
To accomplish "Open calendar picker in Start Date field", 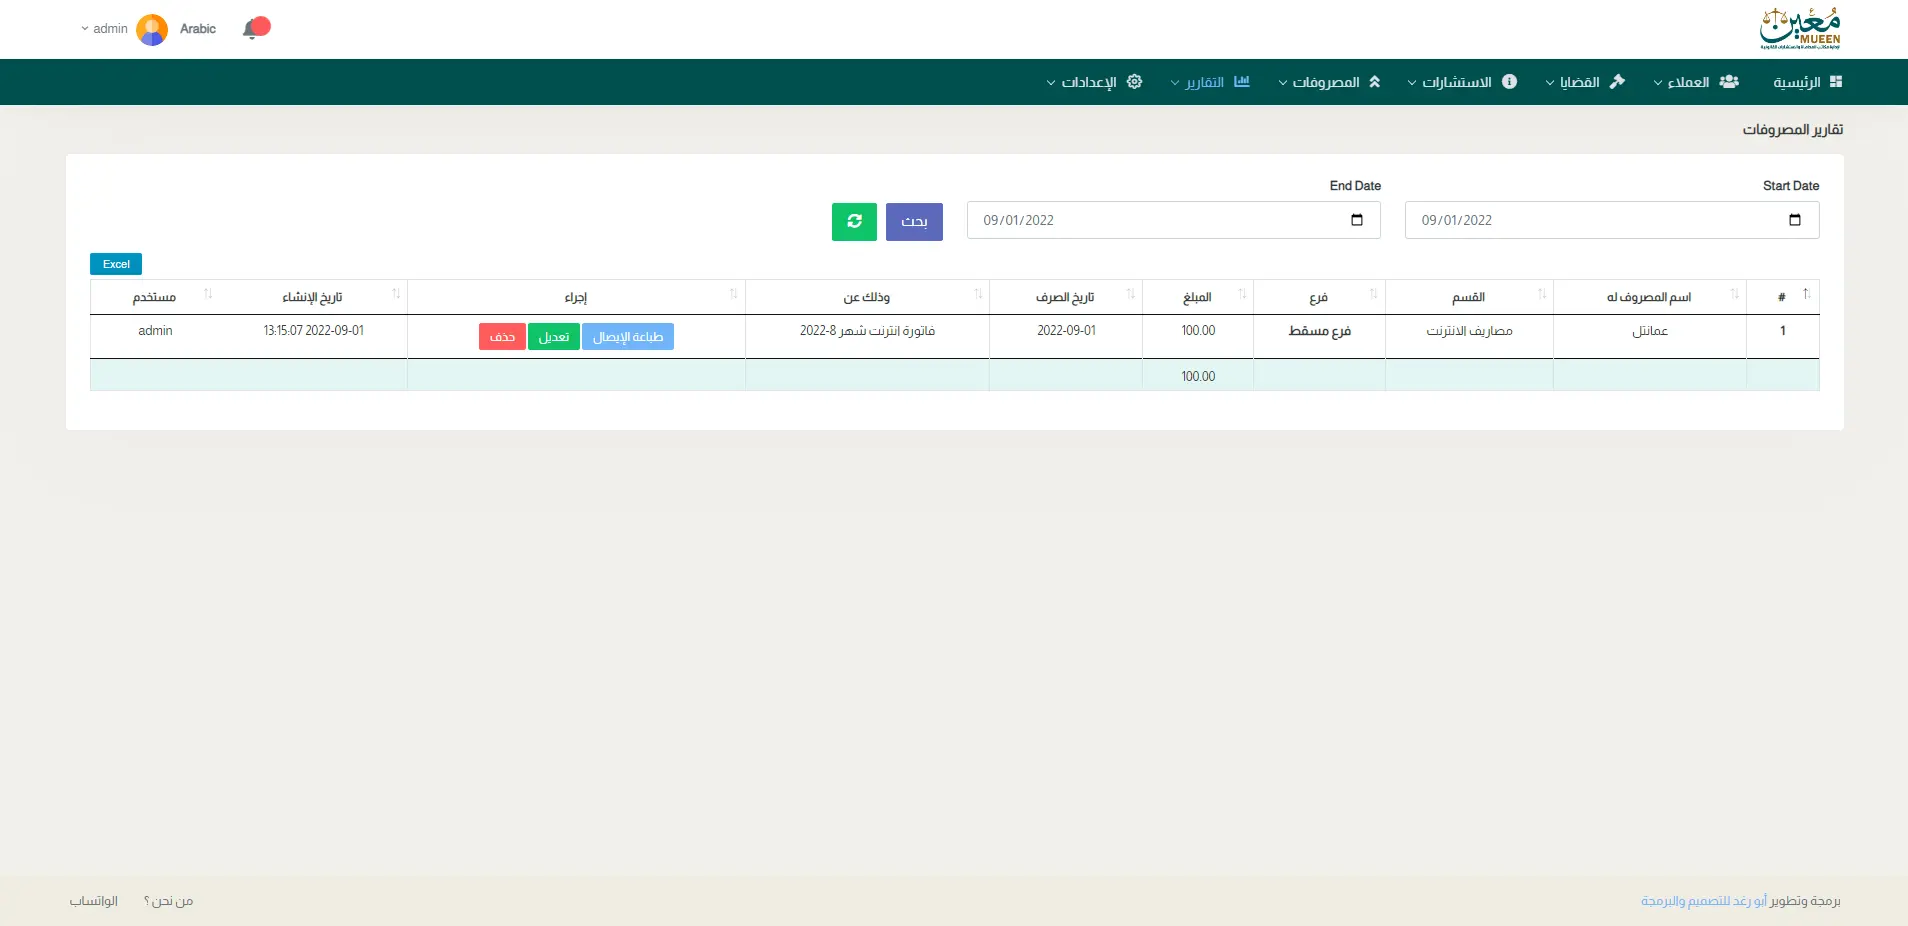I will [1794, 220].
